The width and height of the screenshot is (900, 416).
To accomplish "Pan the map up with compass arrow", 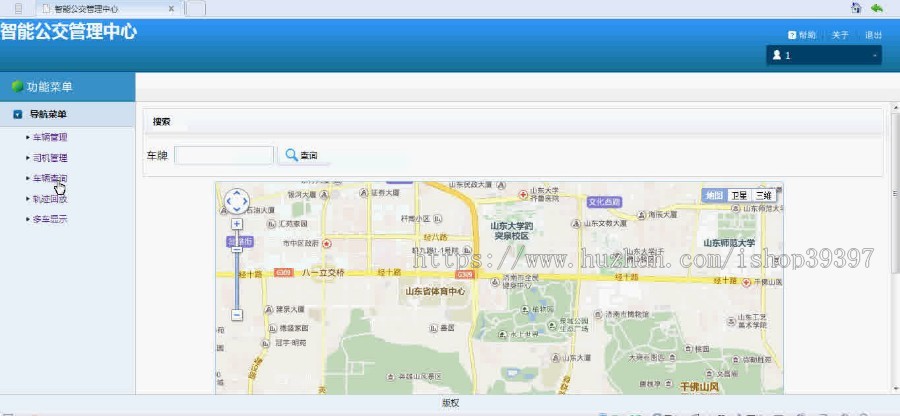I will (236, 193).
